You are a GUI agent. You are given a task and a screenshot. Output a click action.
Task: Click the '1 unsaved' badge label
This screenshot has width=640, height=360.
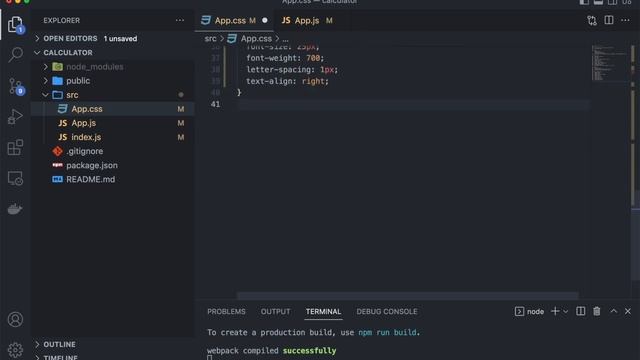[120, 39]
